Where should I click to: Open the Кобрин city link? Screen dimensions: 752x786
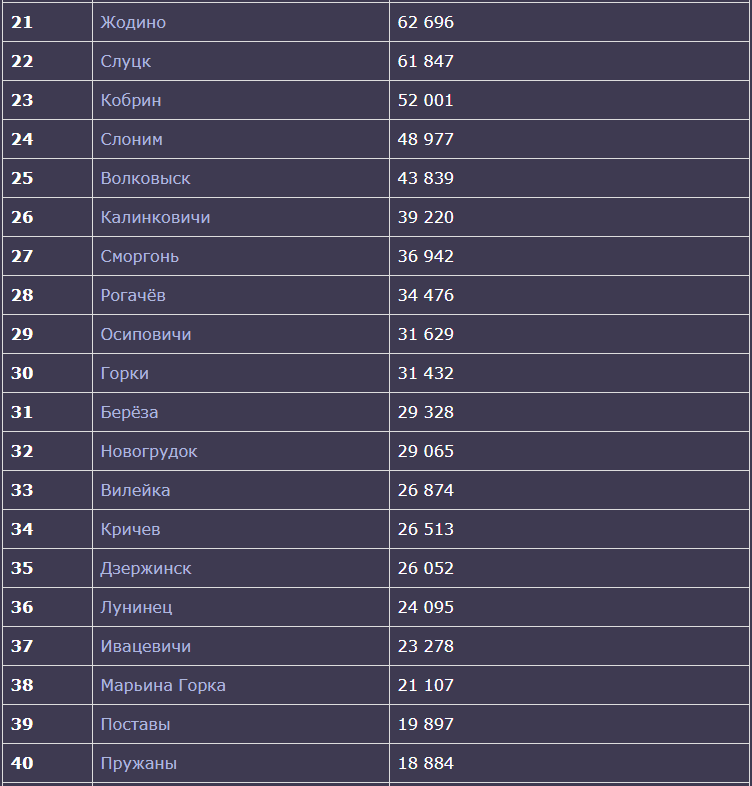pos(131,100)
